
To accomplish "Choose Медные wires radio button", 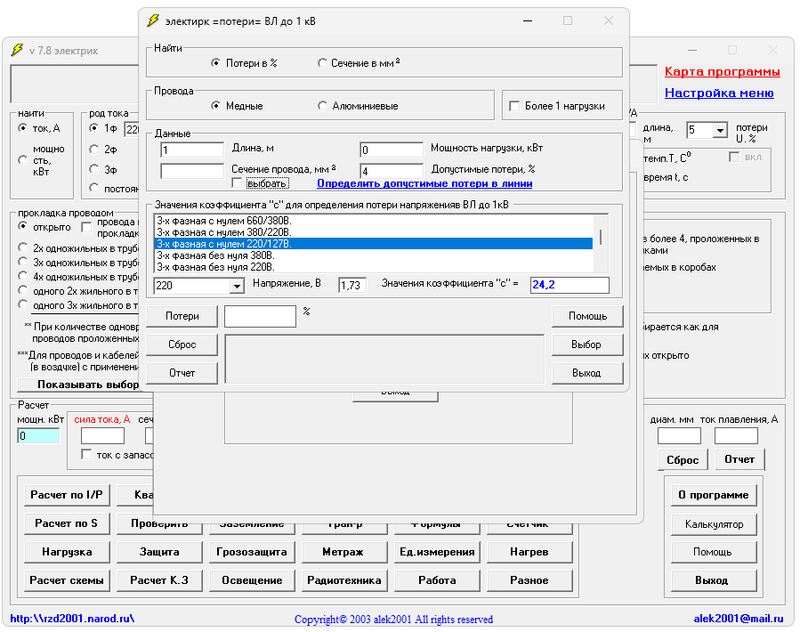I will pos(216,106).
